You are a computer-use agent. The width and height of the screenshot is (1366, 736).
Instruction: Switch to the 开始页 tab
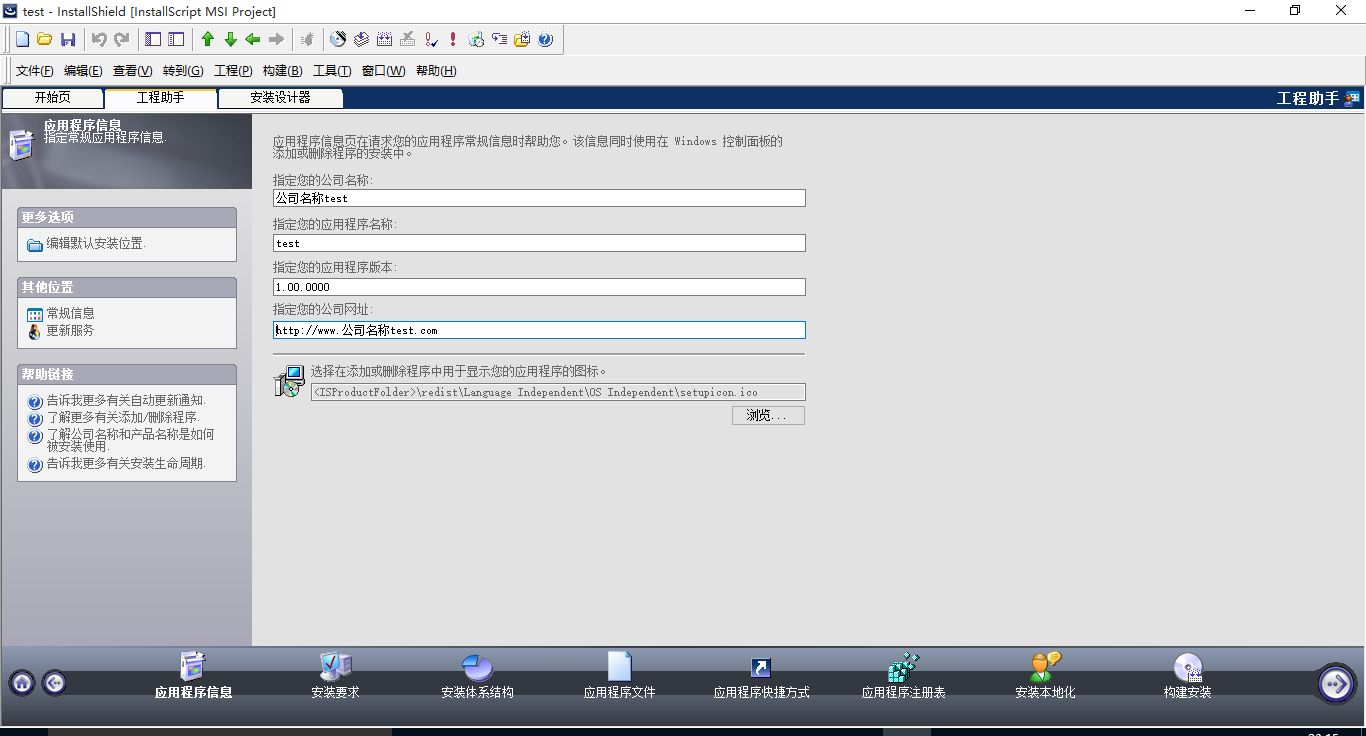point(52,98)
